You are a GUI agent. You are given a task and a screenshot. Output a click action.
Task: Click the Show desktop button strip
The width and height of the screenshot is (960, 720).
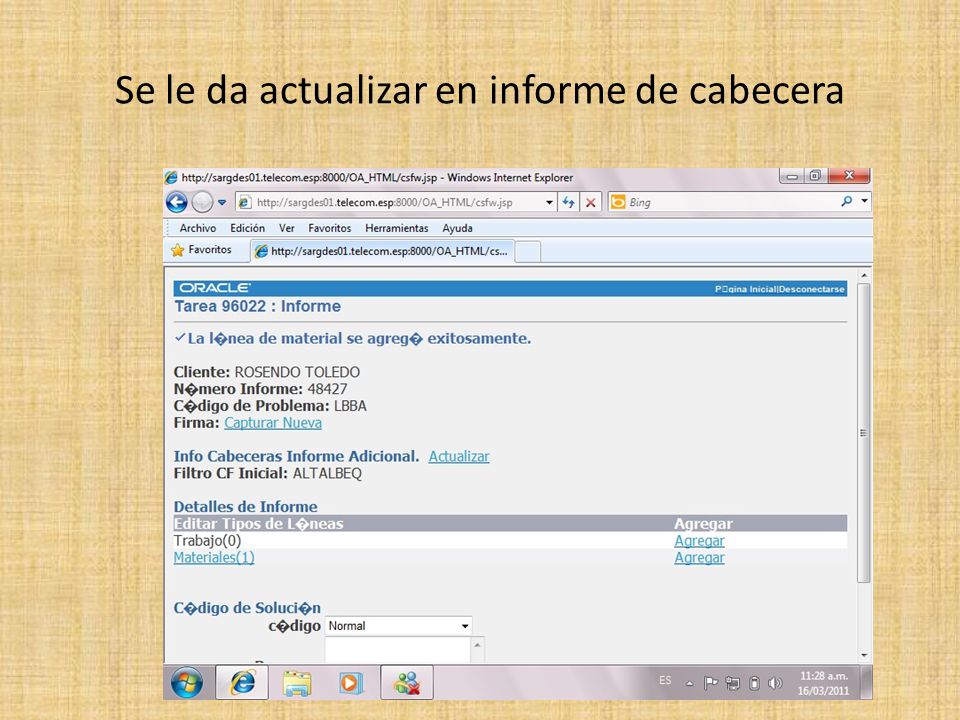866,682
